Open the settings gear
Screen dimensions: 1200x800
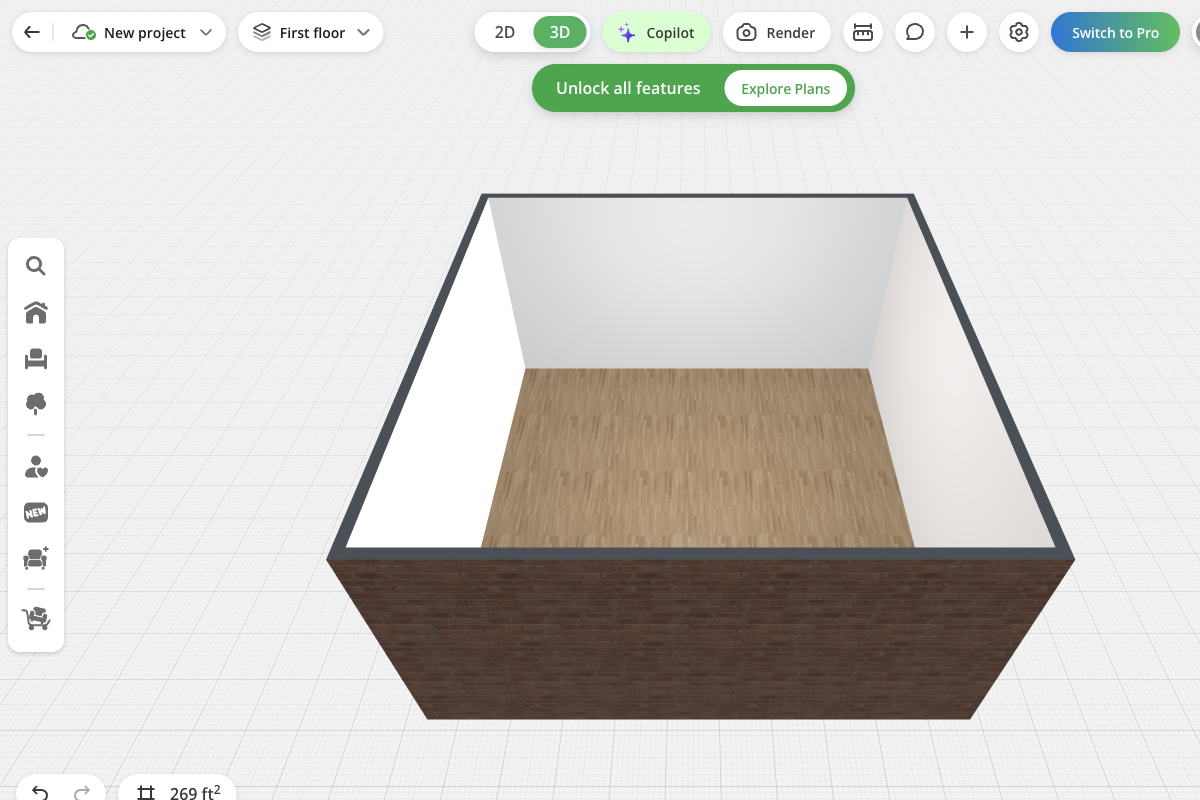click(1019, 32)
